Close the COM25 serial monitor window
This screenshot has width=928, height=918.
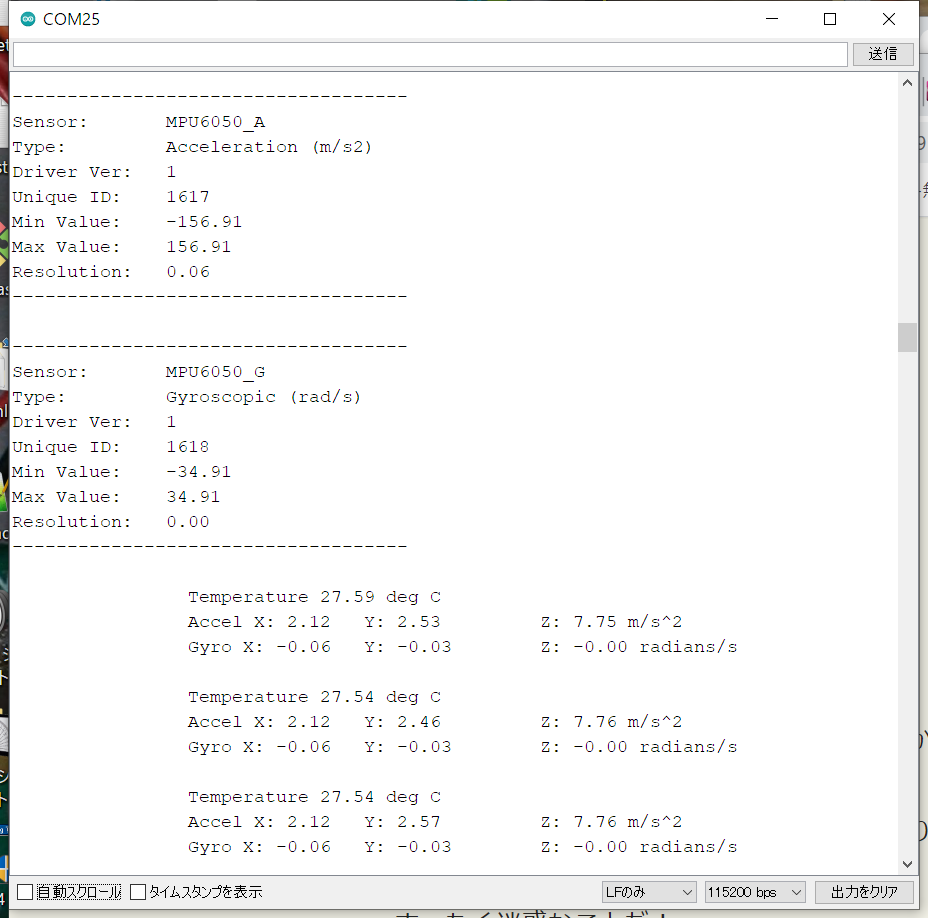pyautogui.click(x=888, y=20)
